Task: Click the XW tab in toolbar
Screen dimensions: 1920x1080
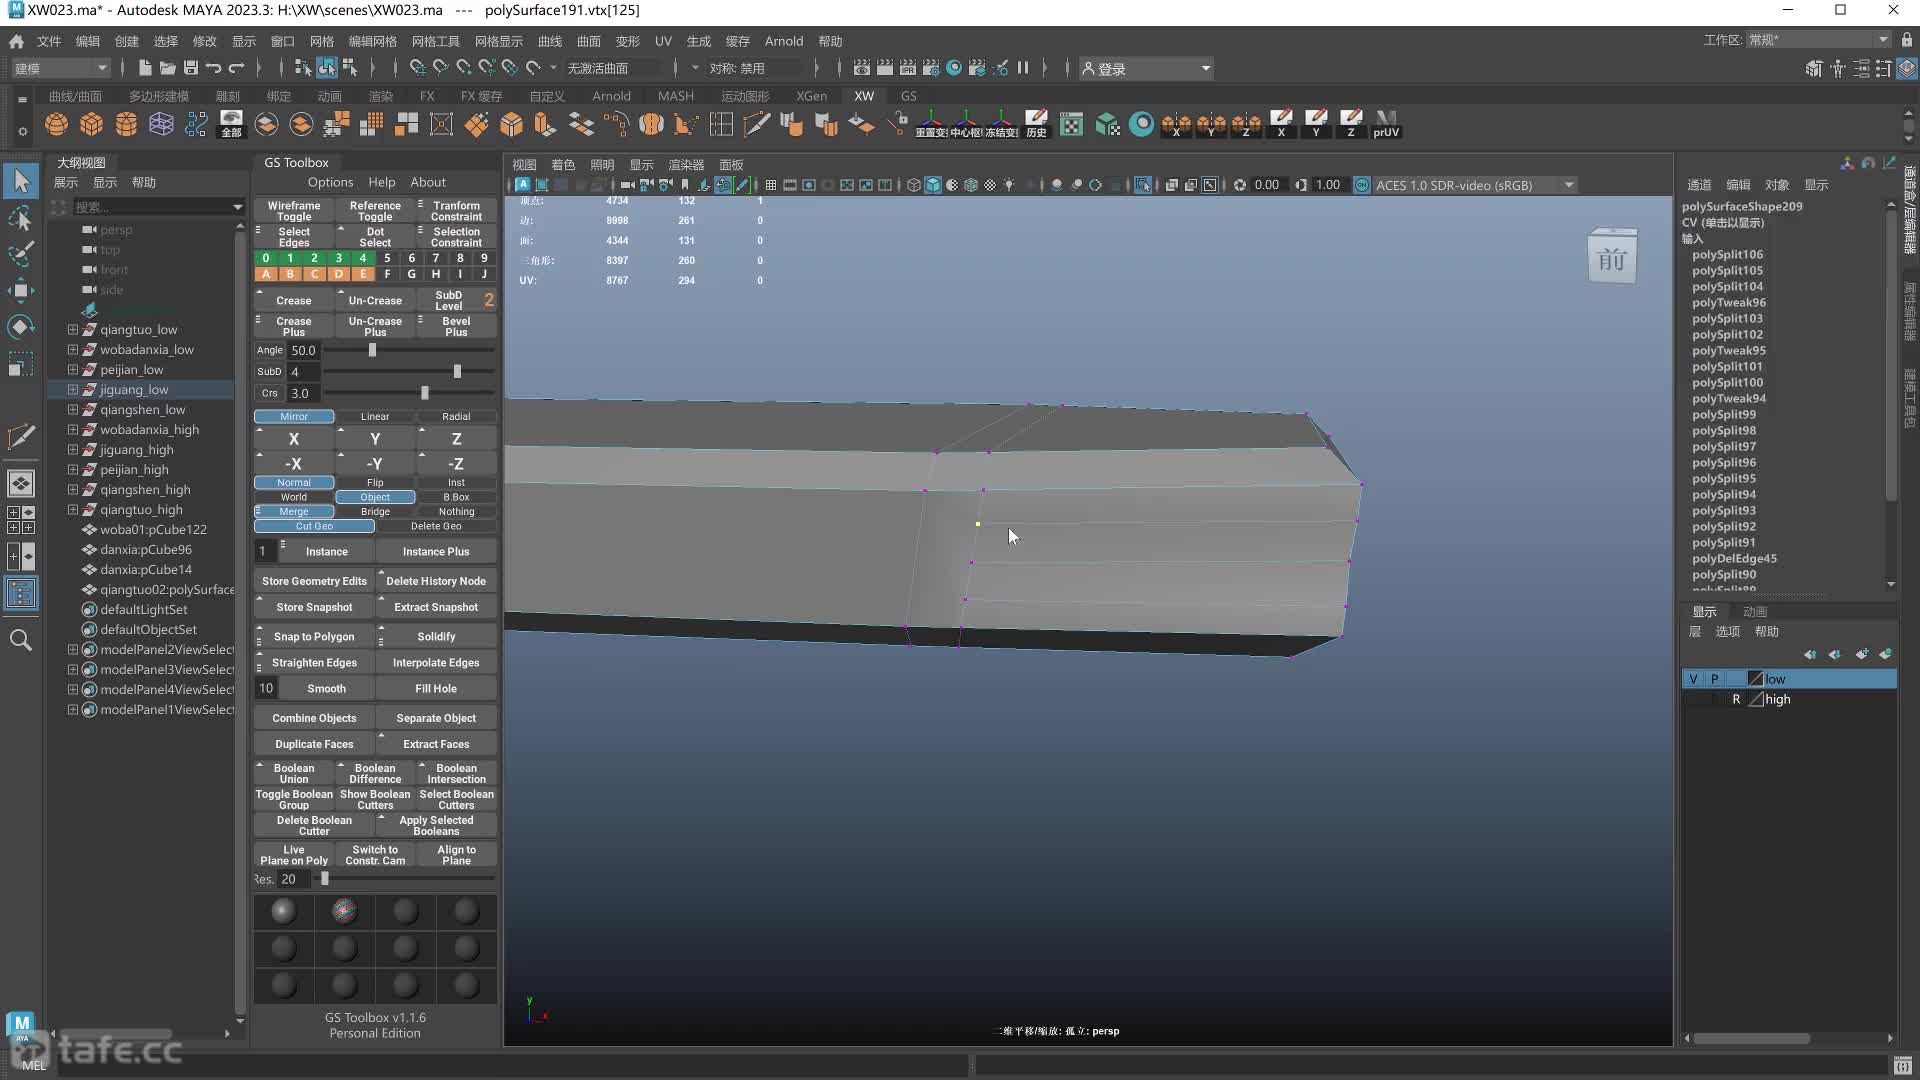Action: [x=864, y=95]
